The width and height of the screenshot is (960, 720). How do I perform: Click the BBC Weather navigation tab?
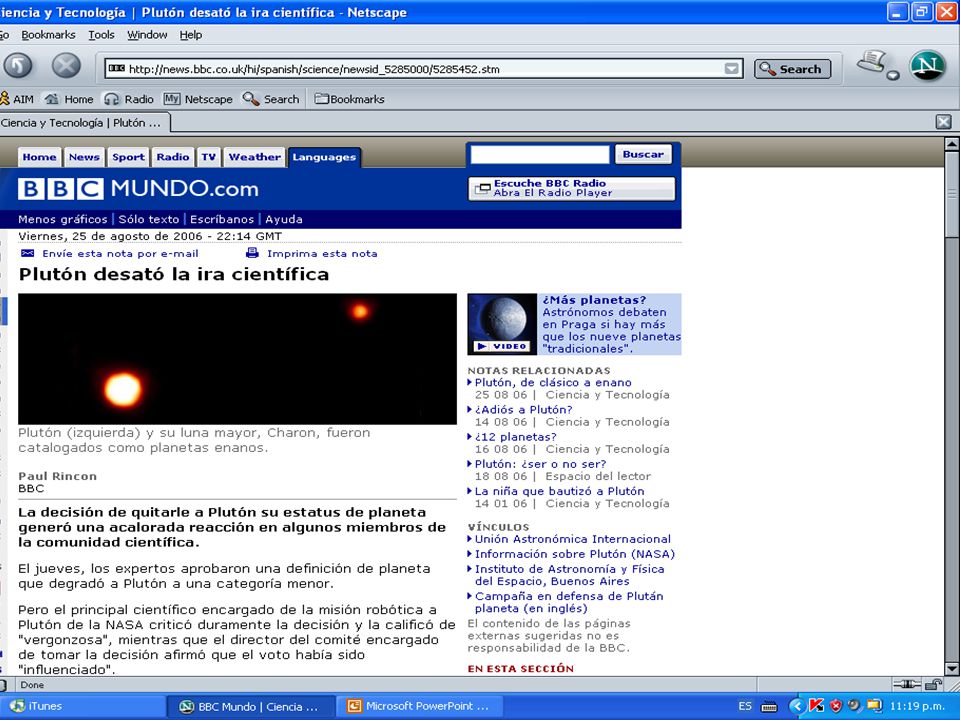coord(254,157)
